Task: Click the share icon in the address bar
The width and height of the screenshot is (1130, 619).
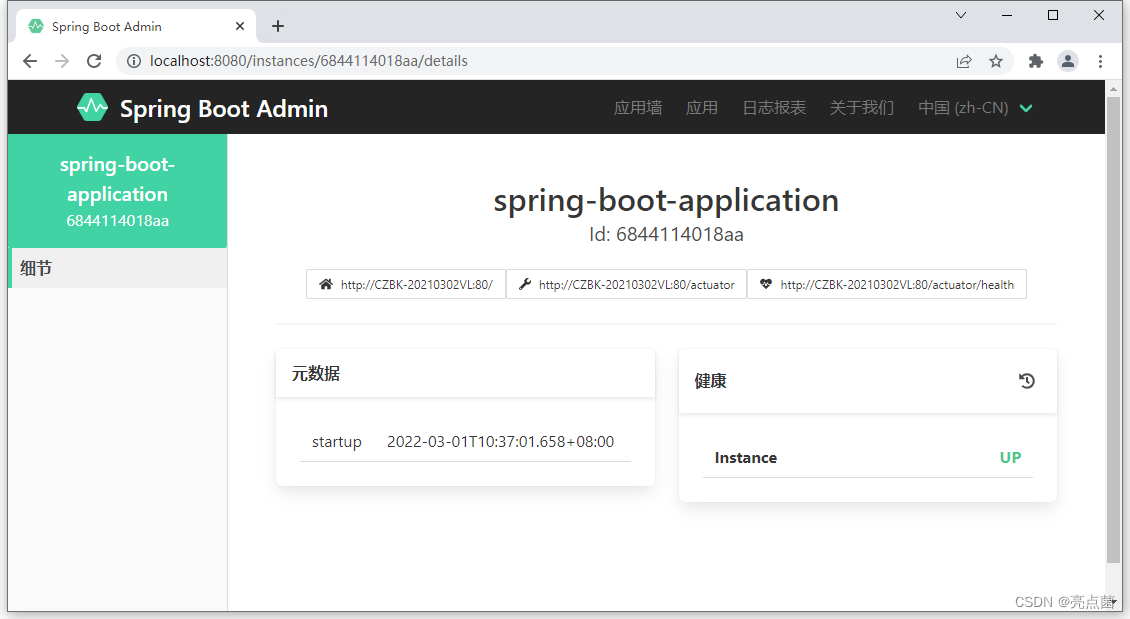Action: (x=963, y=61)
